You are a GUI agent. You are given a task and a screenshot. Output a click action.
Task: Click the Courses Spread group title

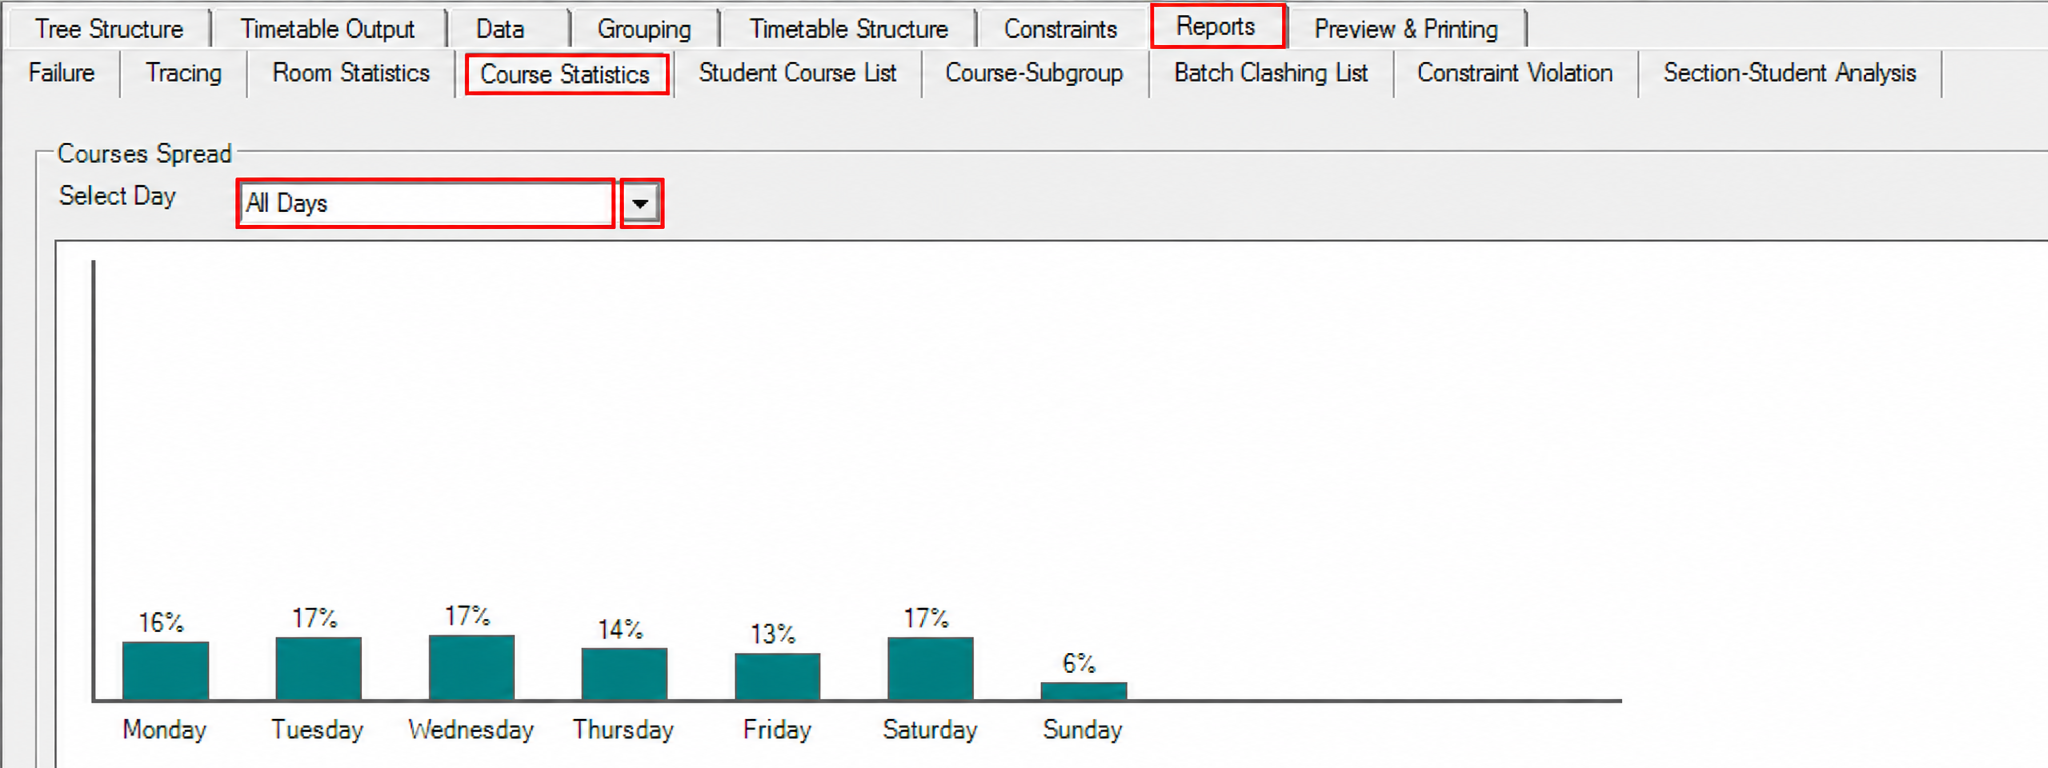[x=144, y=154]
